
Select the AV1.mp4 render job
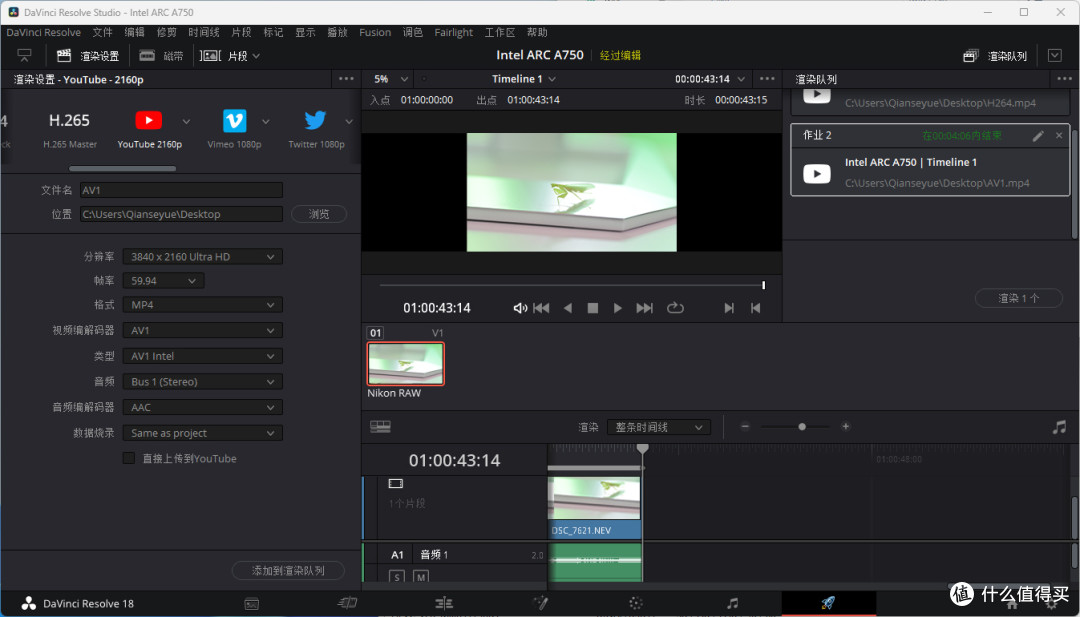tap(930, 160)
